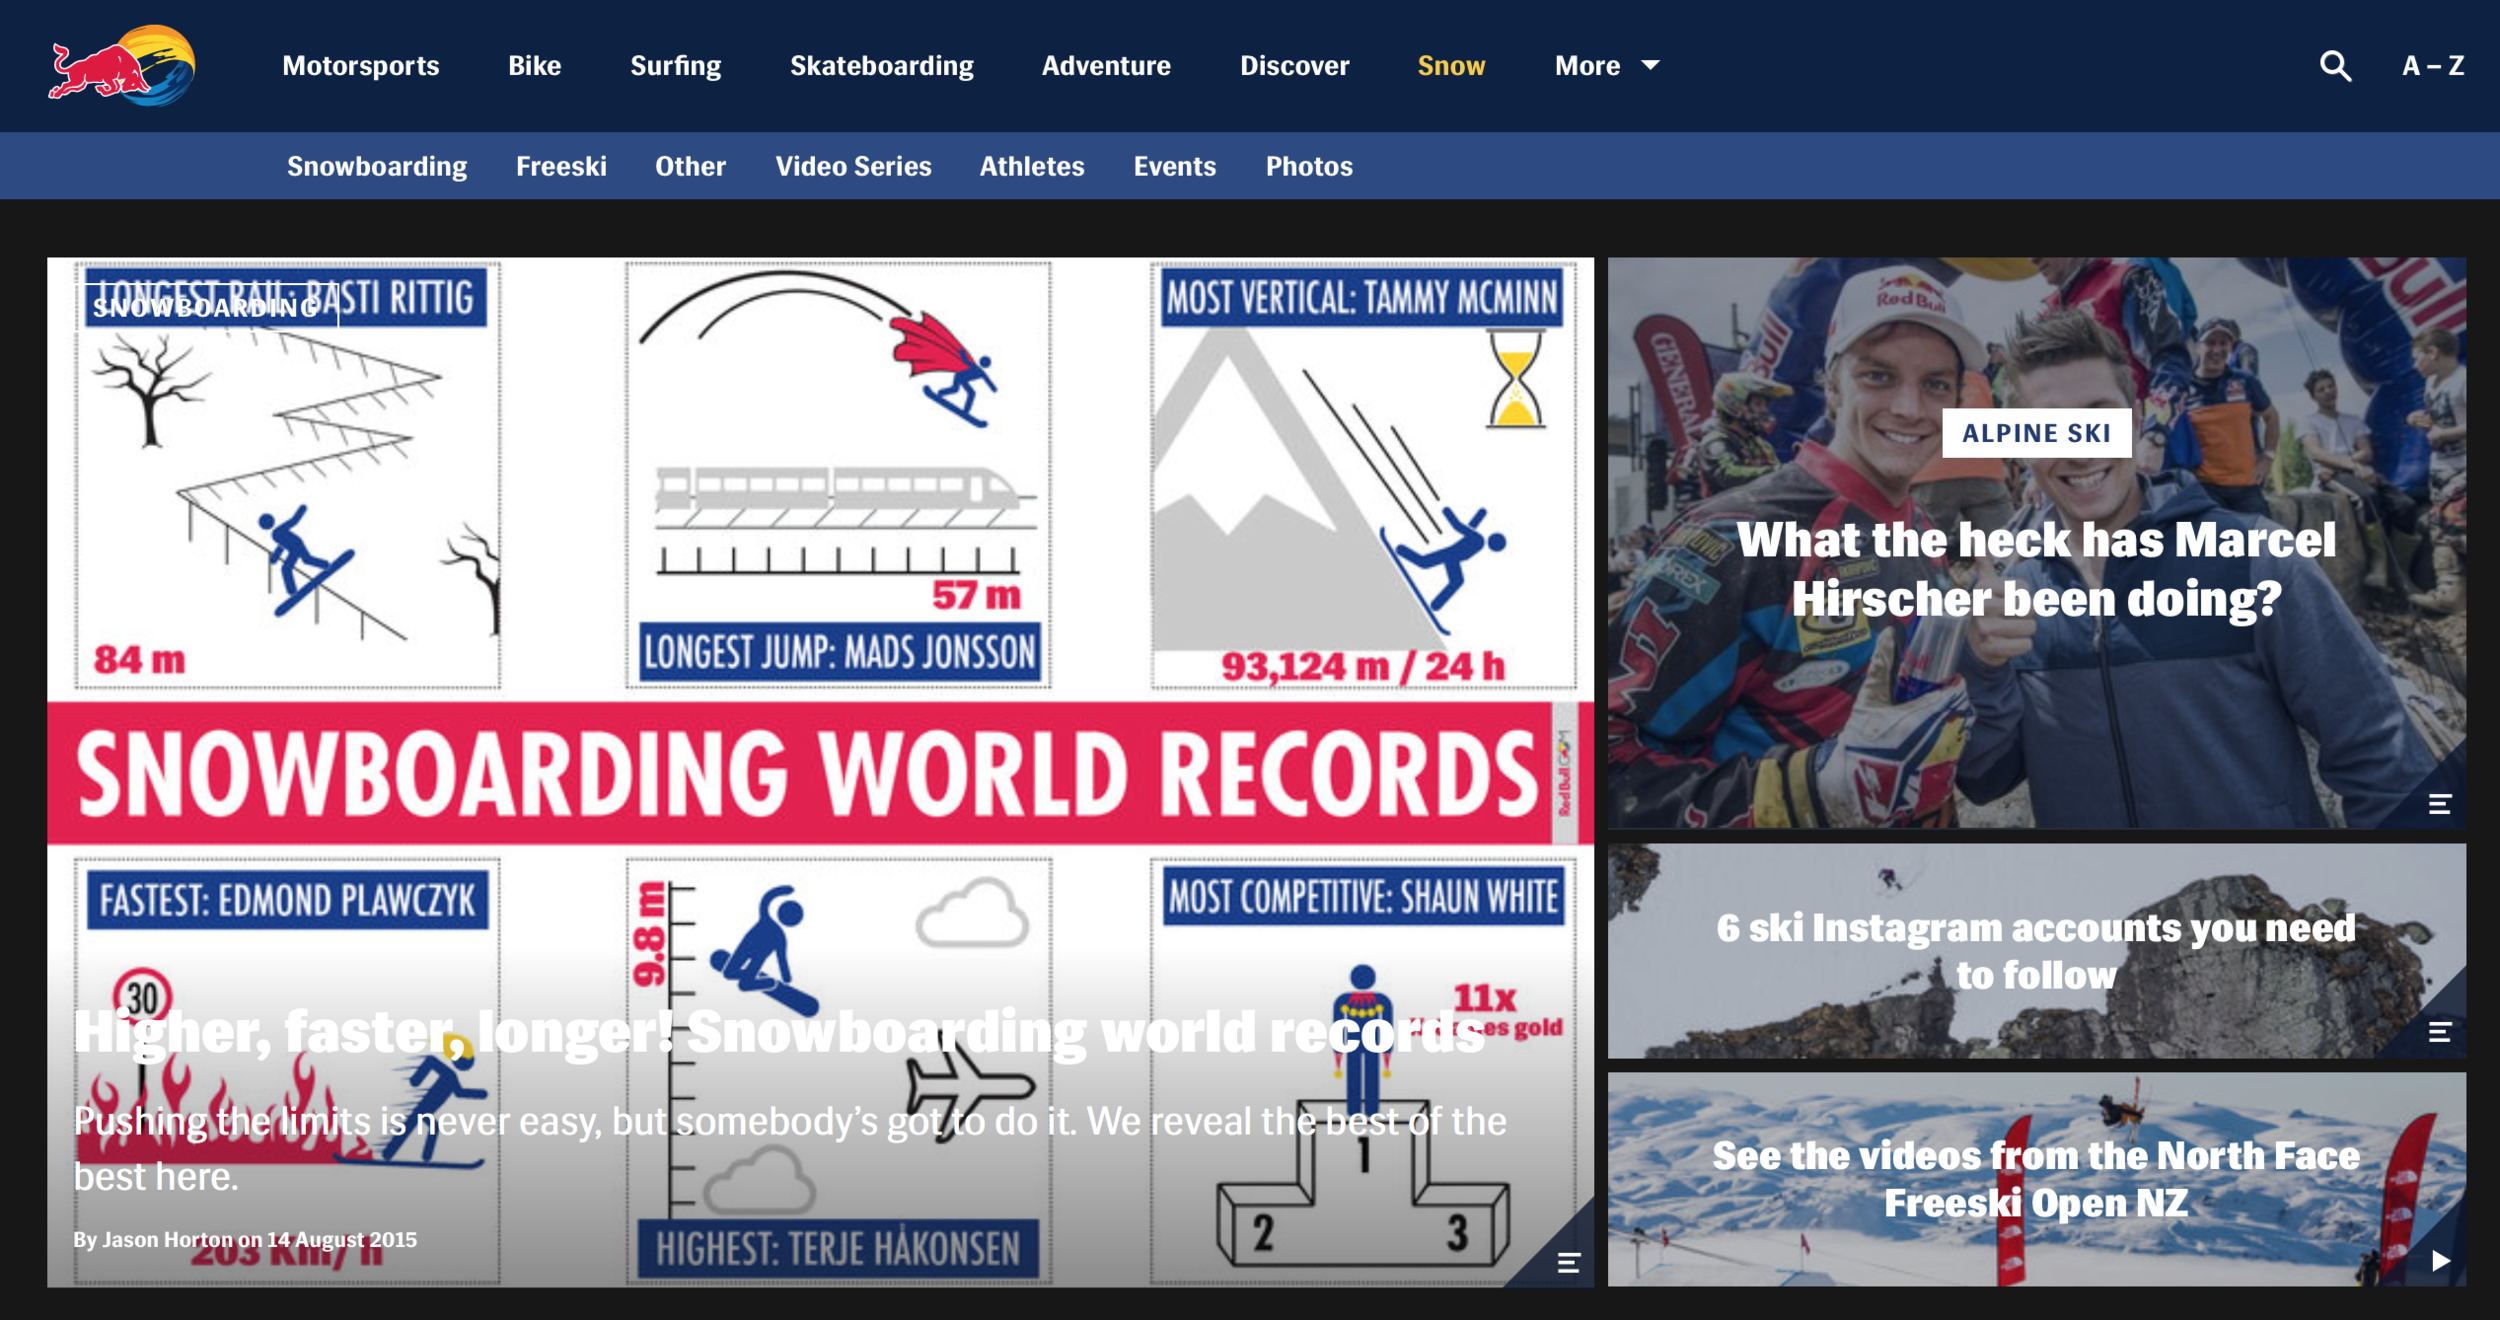Click the Snowboarding World Records banner image
This screenshot has height=1320, width=2500.
point(820,772)
